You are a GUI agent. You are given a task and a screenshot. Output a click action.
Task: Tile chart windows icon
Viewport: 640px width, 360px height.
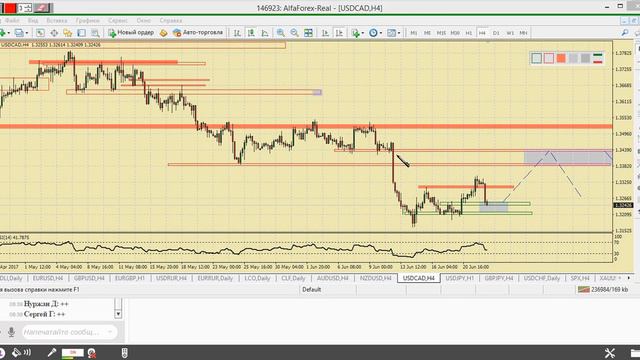coord(308,33)
